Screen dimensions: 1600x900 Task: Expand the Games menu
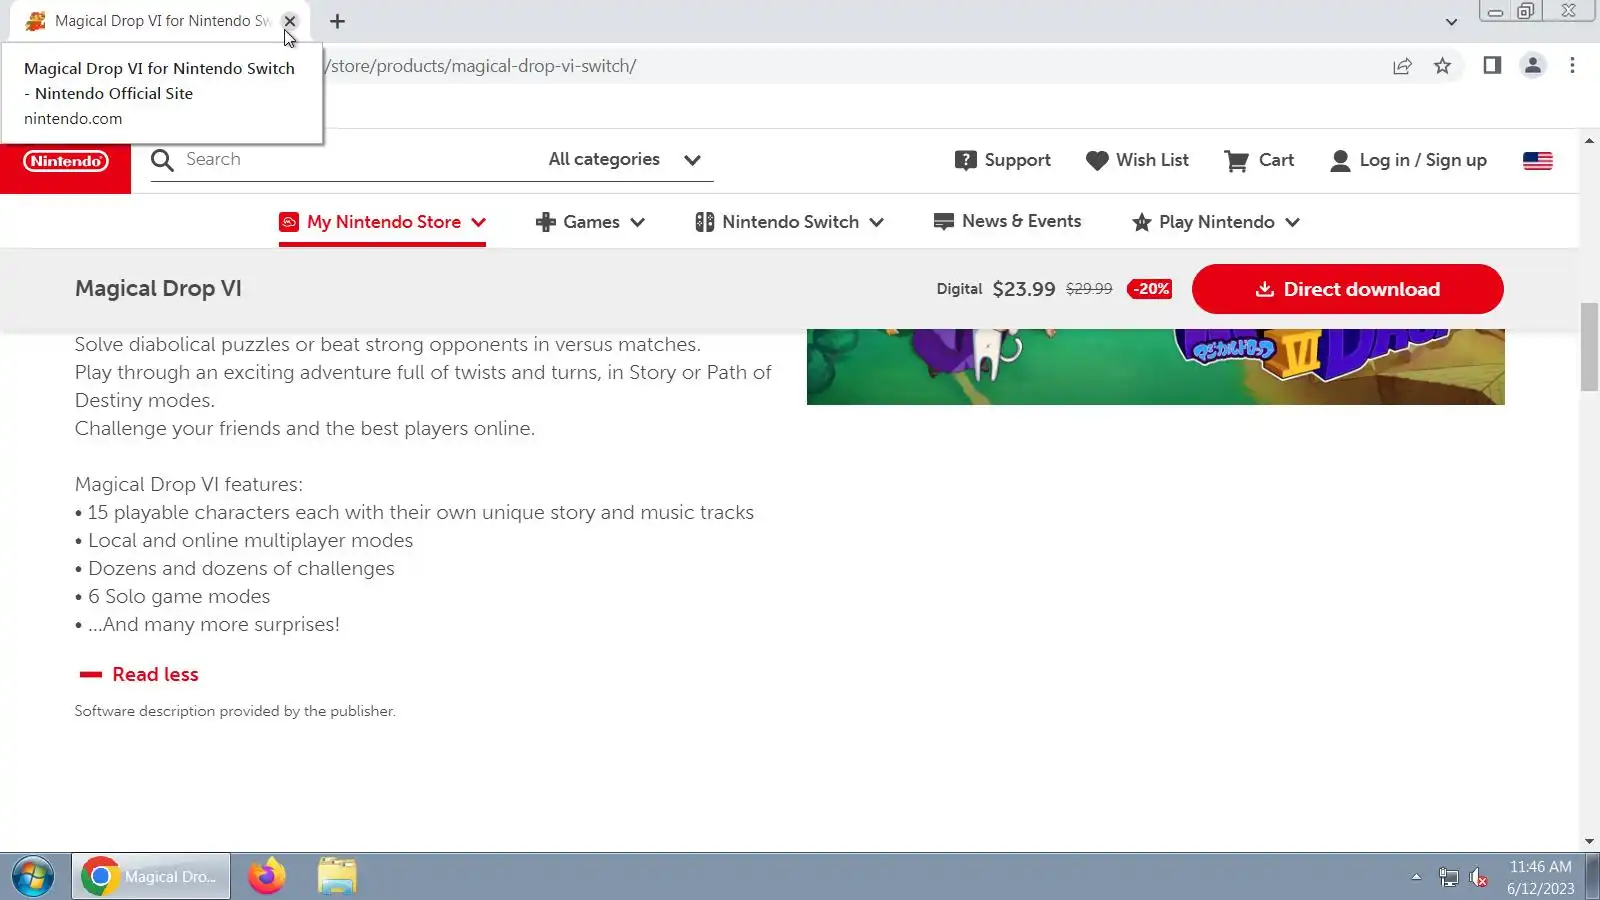[590, 222]
